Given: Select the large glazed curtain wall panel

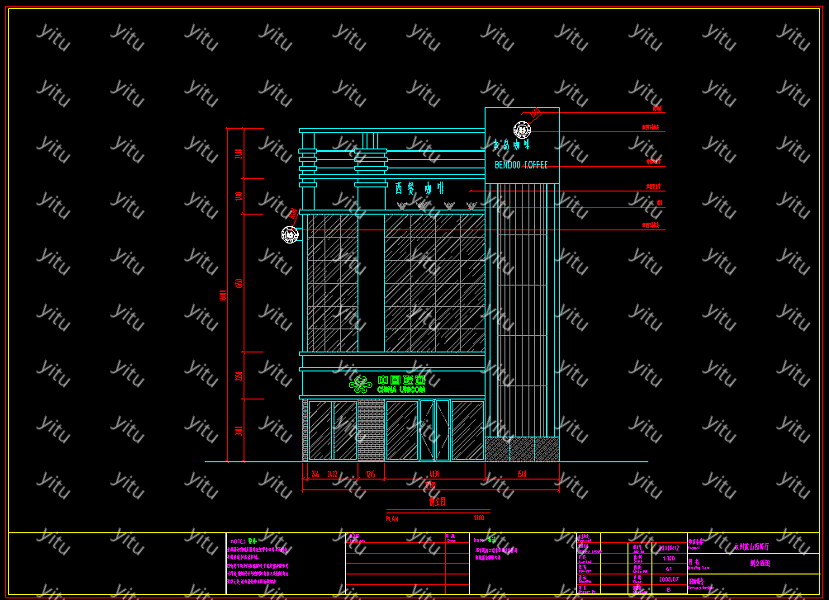Looking at the screenshot, I should pos(435,282).
